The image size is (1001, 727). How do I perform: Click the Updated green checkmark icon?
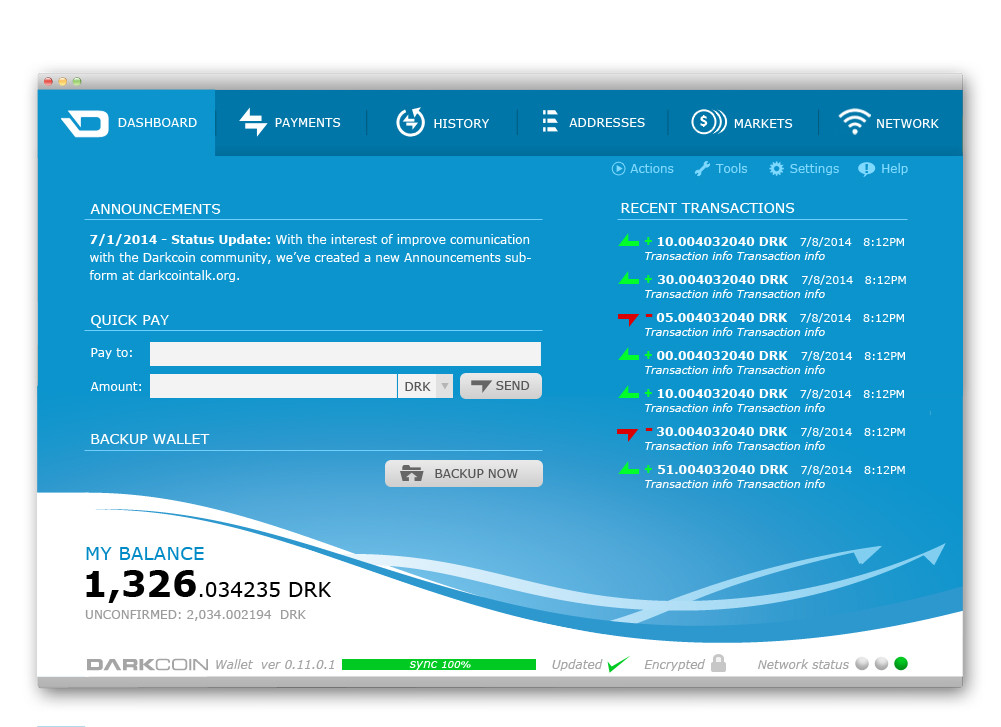(x=618, y=664)
